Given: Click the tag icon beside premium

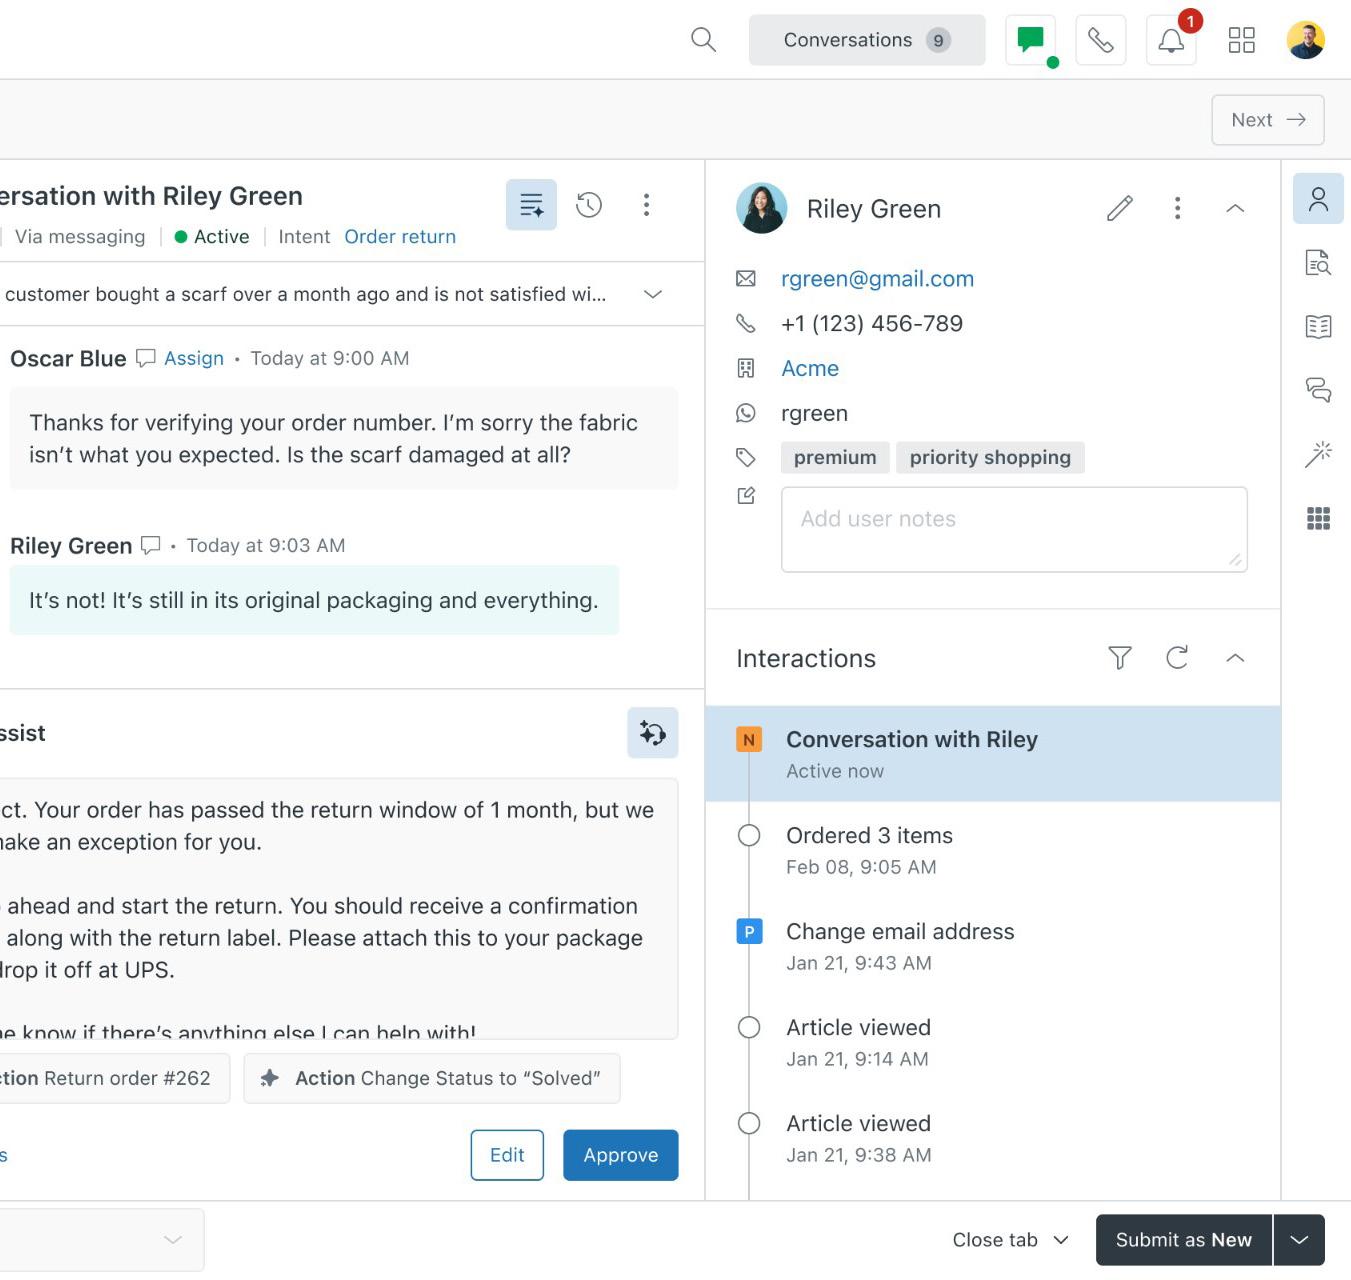Looking at the screenshot, I should [746, 457].
